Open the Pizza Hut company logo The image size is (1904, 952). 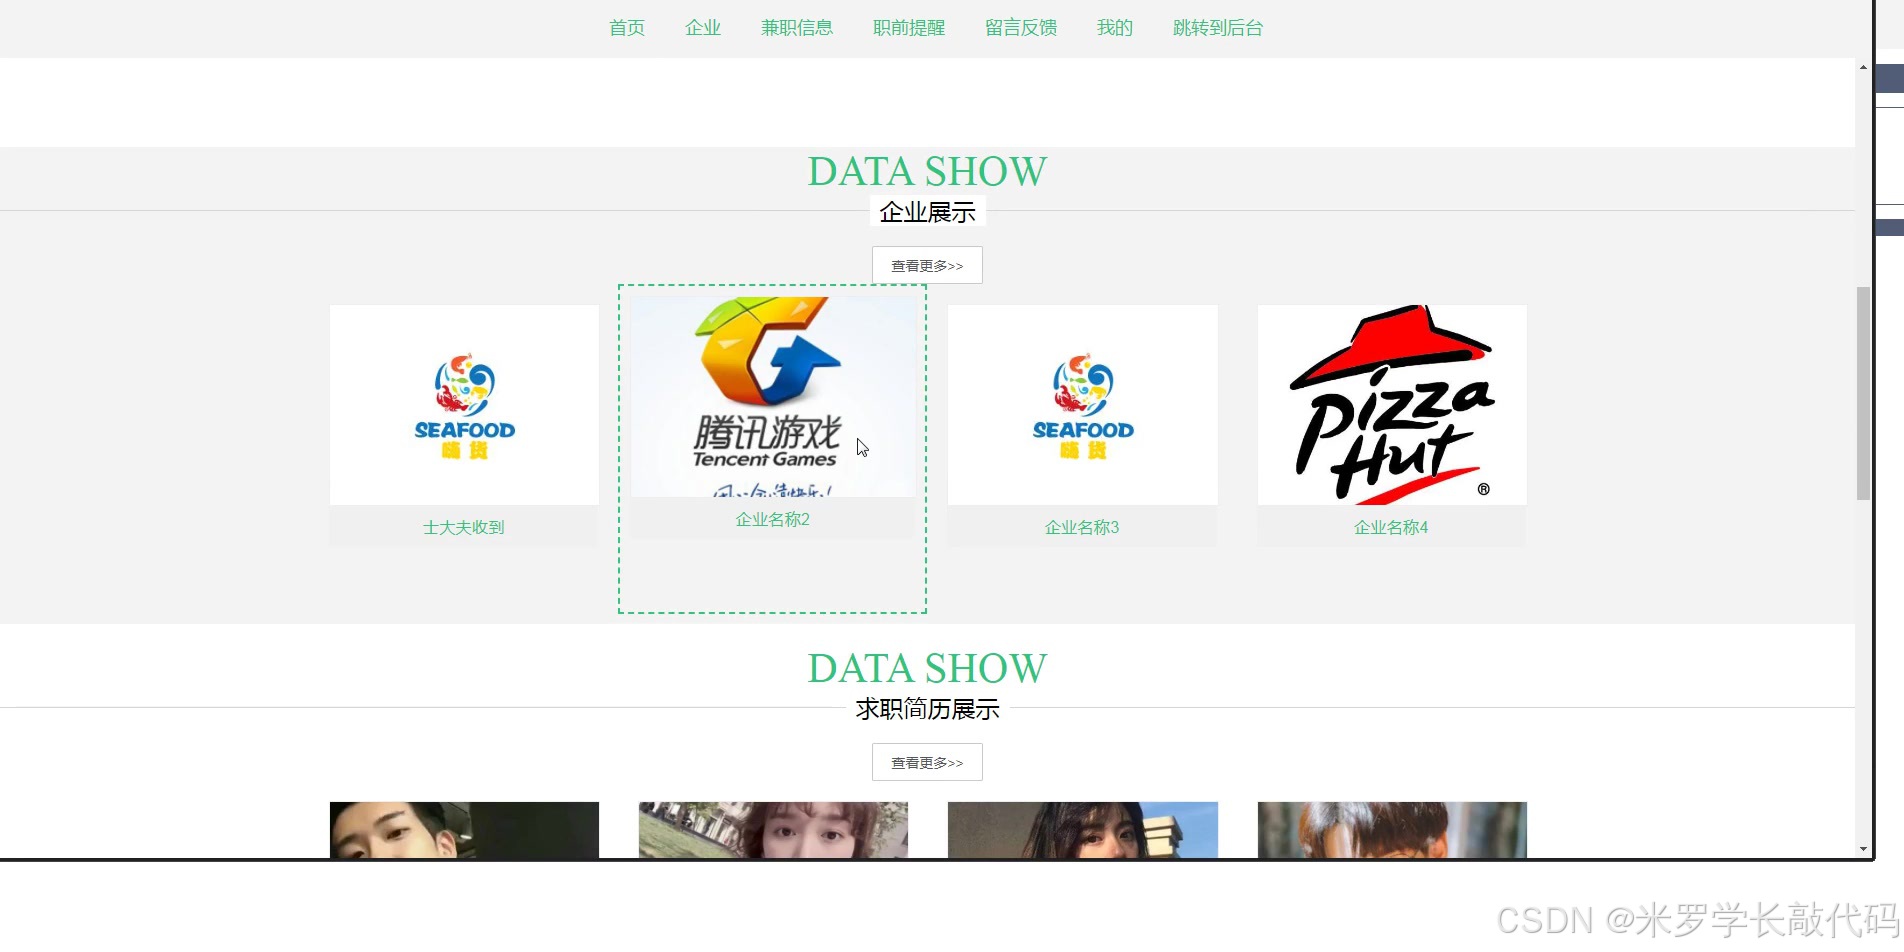(x=1392, y=405)
